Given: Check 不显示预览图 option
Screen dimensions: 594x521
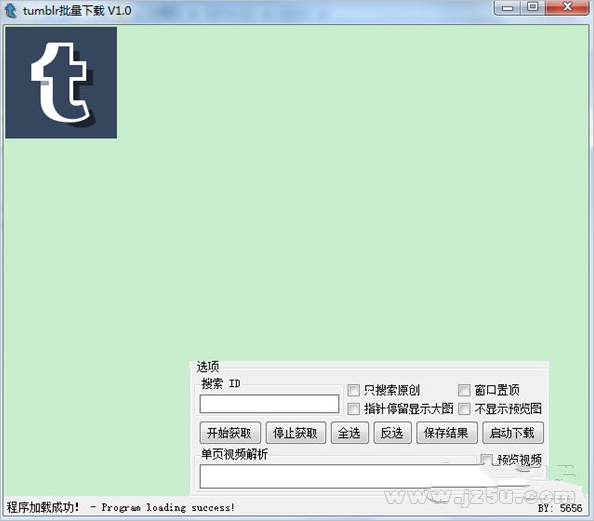Looking at the screenshot, I should pos(464,408).
